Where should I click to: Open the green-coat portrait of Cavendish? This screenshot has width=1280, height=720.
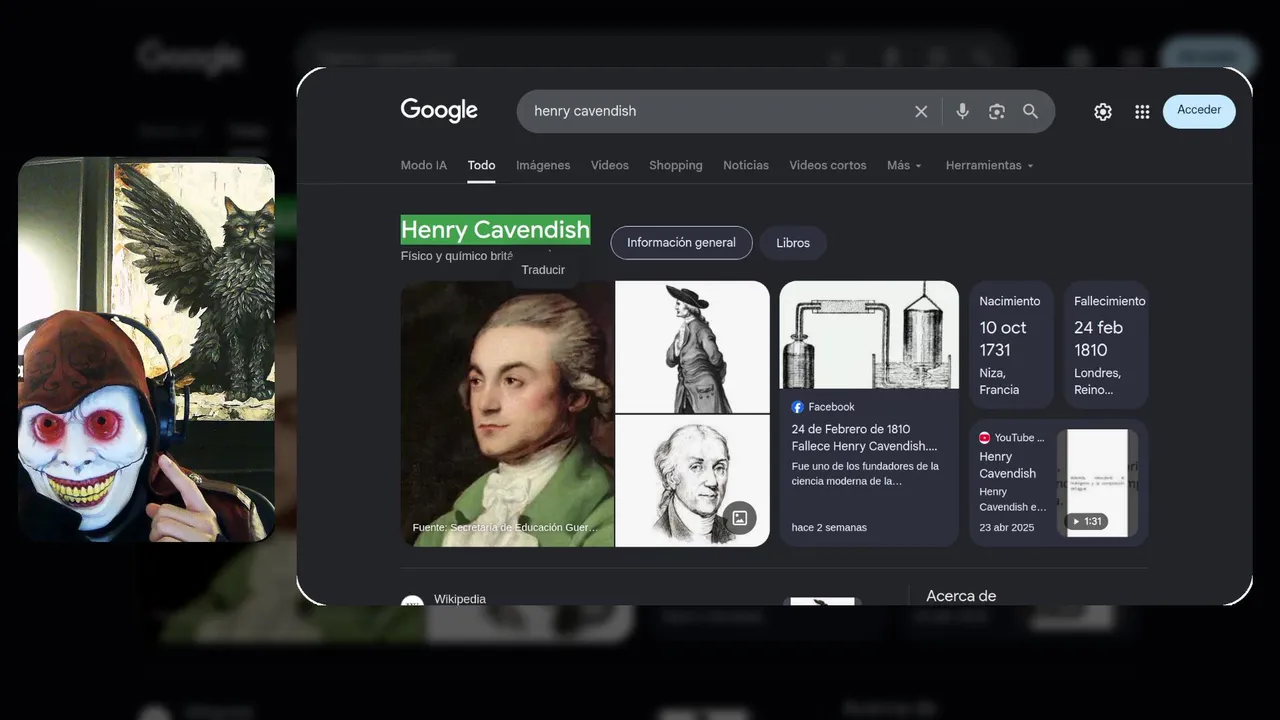tap(507, 414)
